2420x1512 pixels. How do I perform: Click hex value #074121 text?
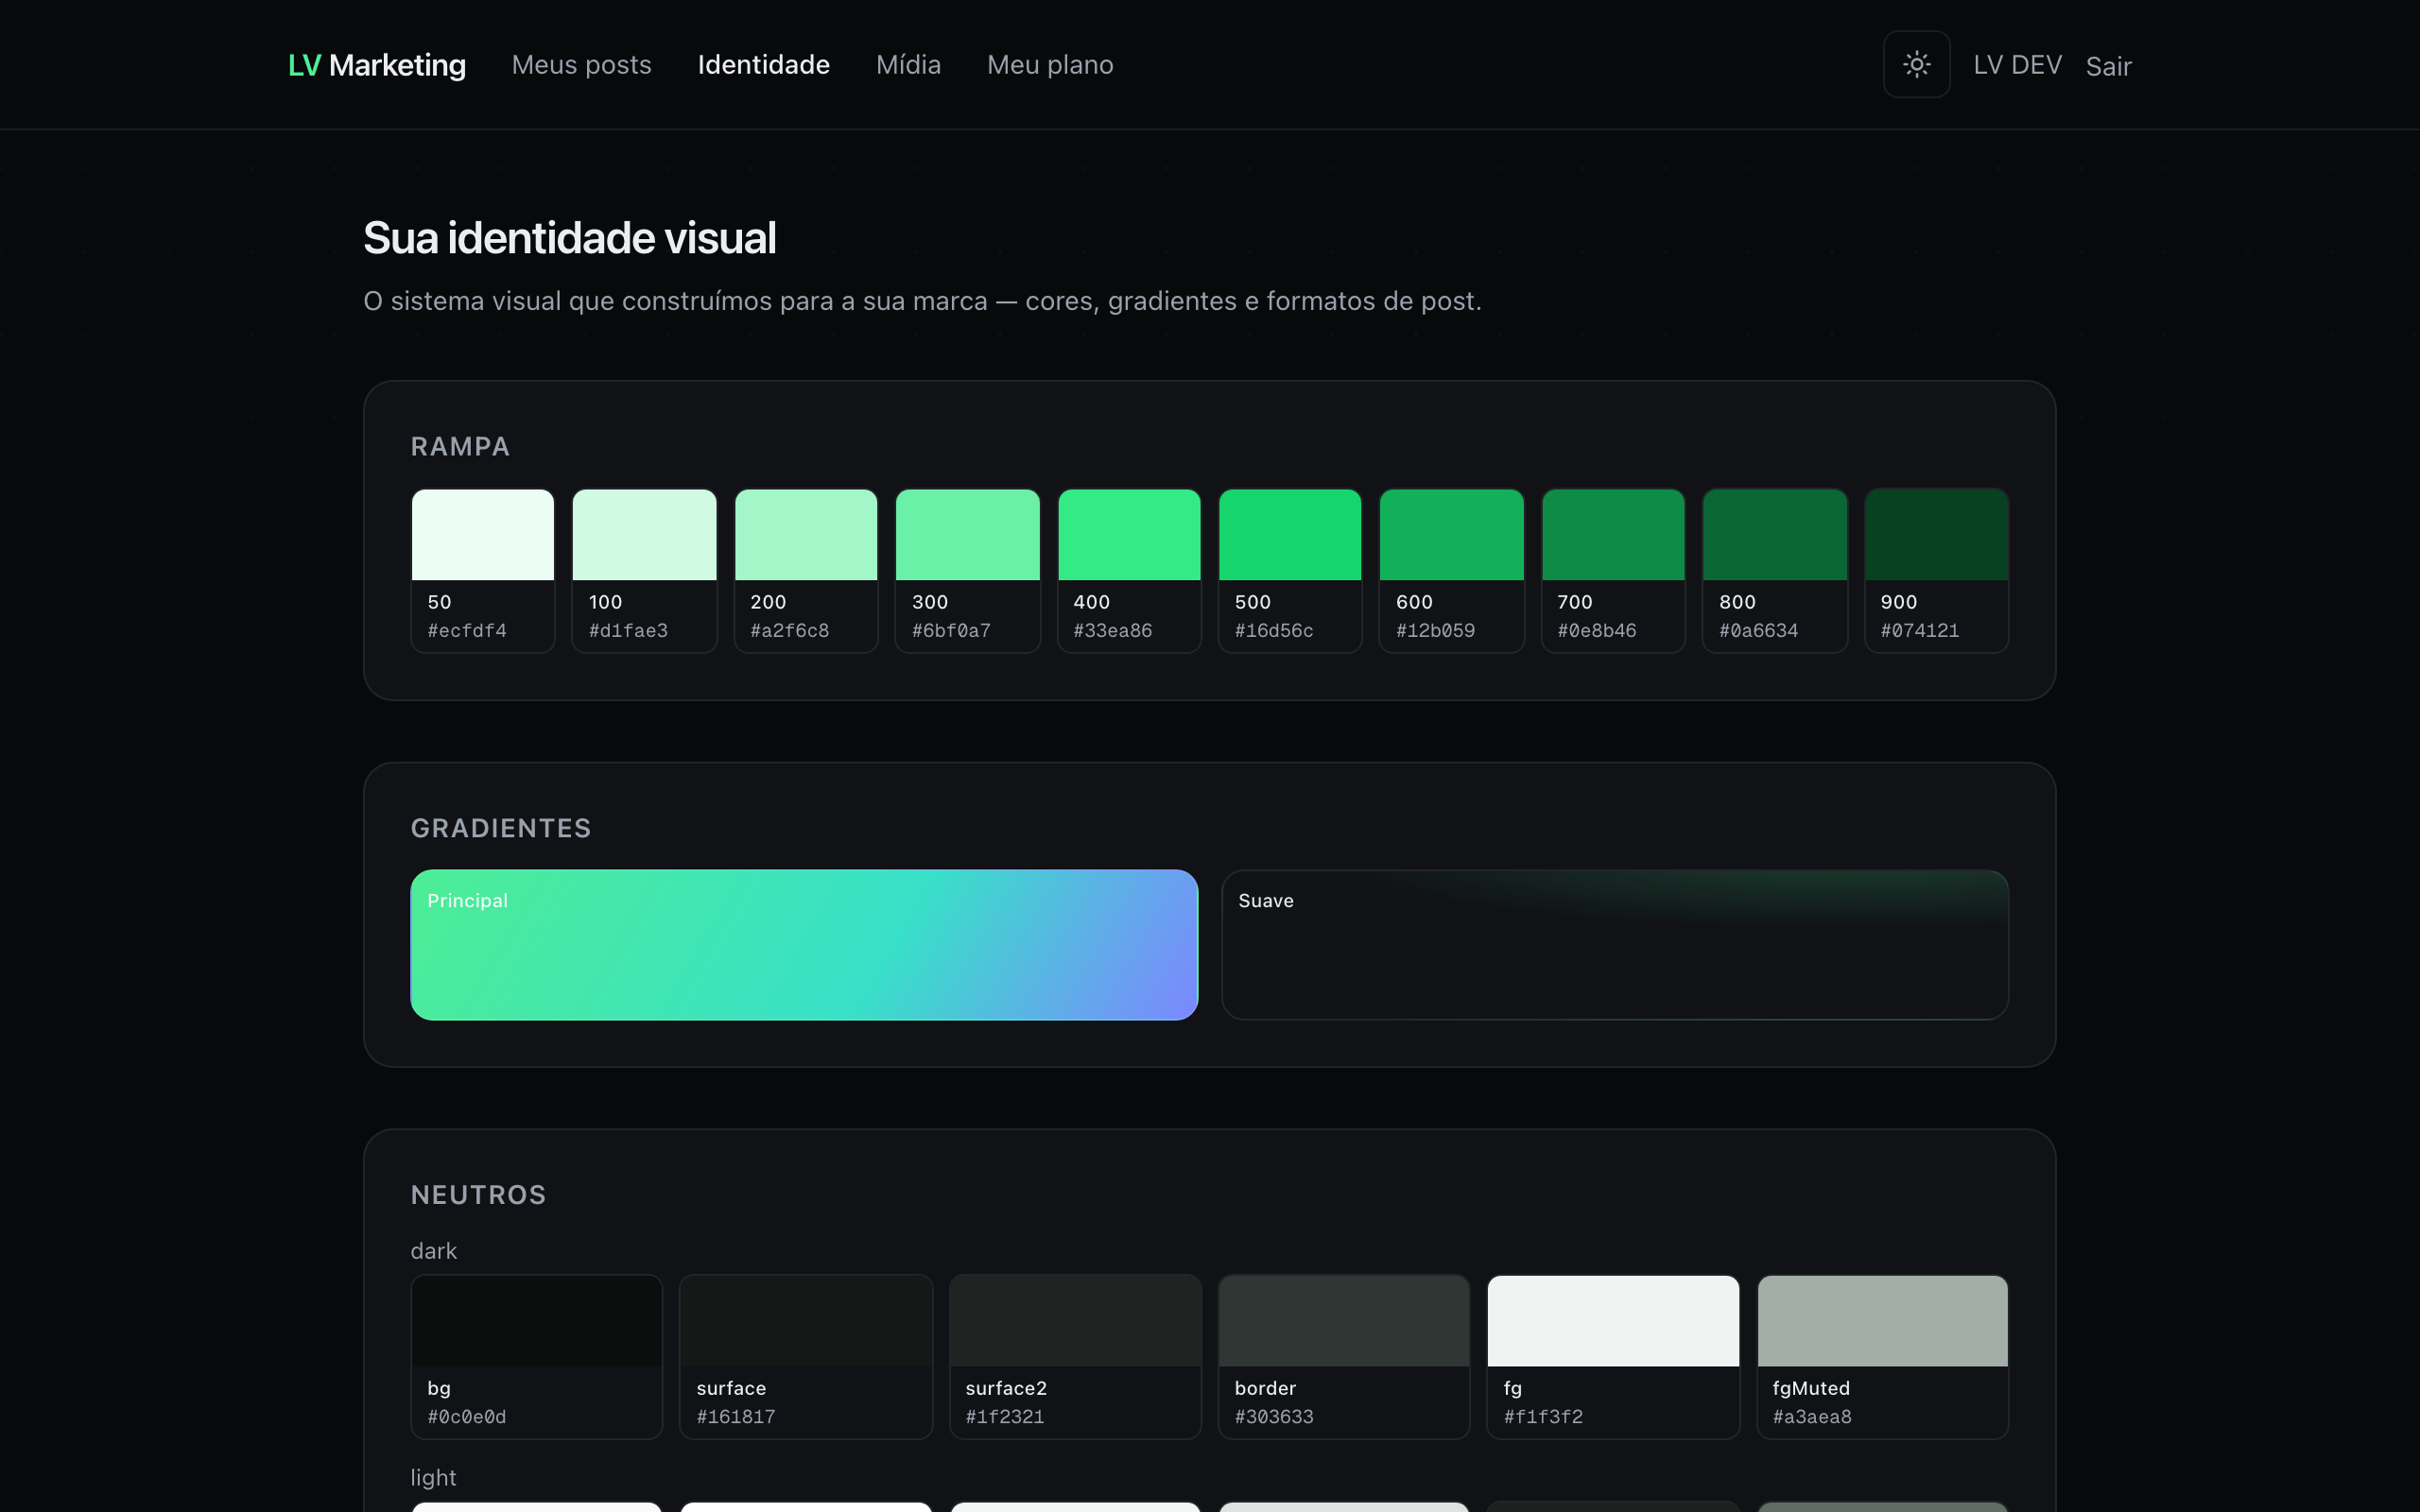[1919, 631]
